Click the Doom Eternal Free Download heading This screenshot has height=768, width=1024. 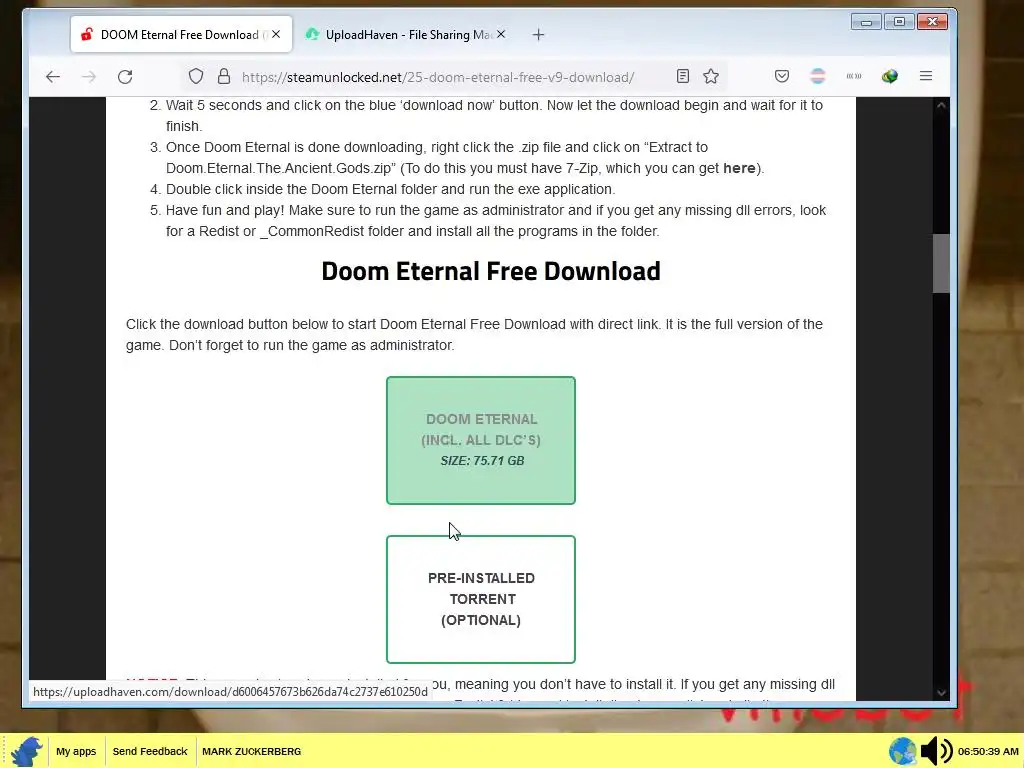(x=491, y=271)
